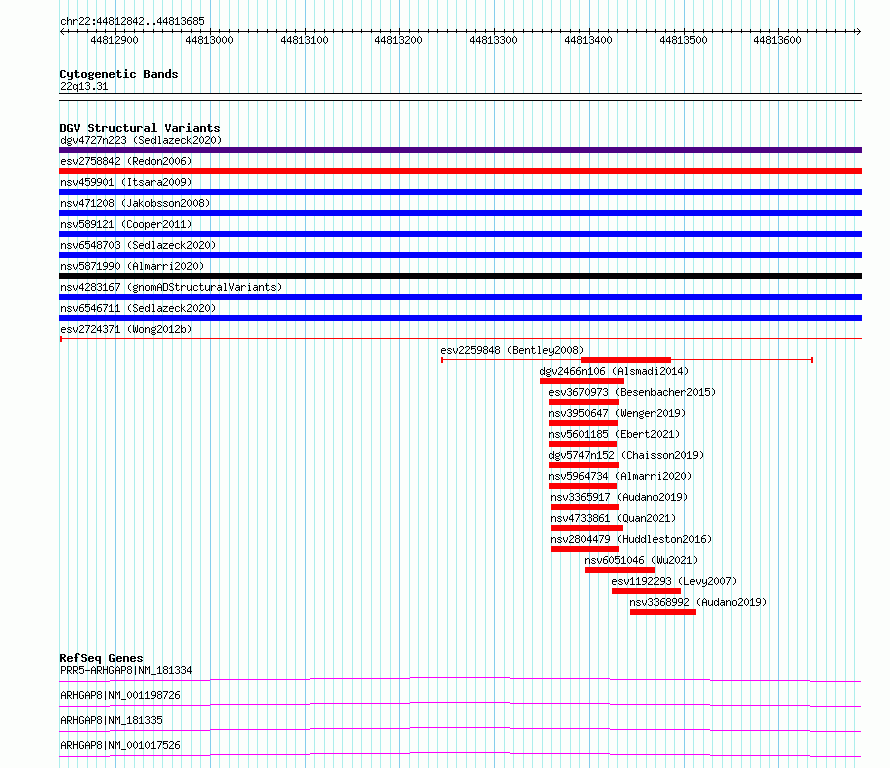Click the nsv5964734 (Almarri2020) label
890x768 pixels.
[x=620, y=476]
